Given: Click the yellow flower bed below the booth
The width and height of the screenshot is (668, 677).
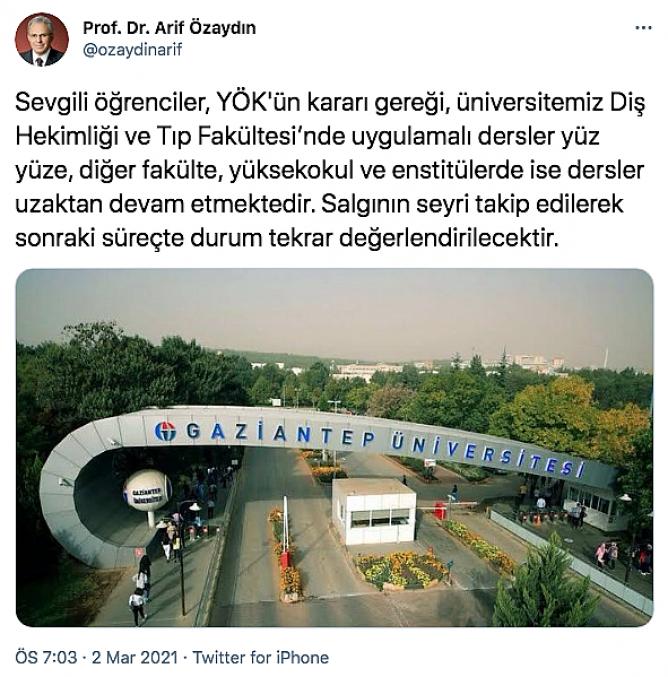Looking at the screenshot, I should point(400,569).
